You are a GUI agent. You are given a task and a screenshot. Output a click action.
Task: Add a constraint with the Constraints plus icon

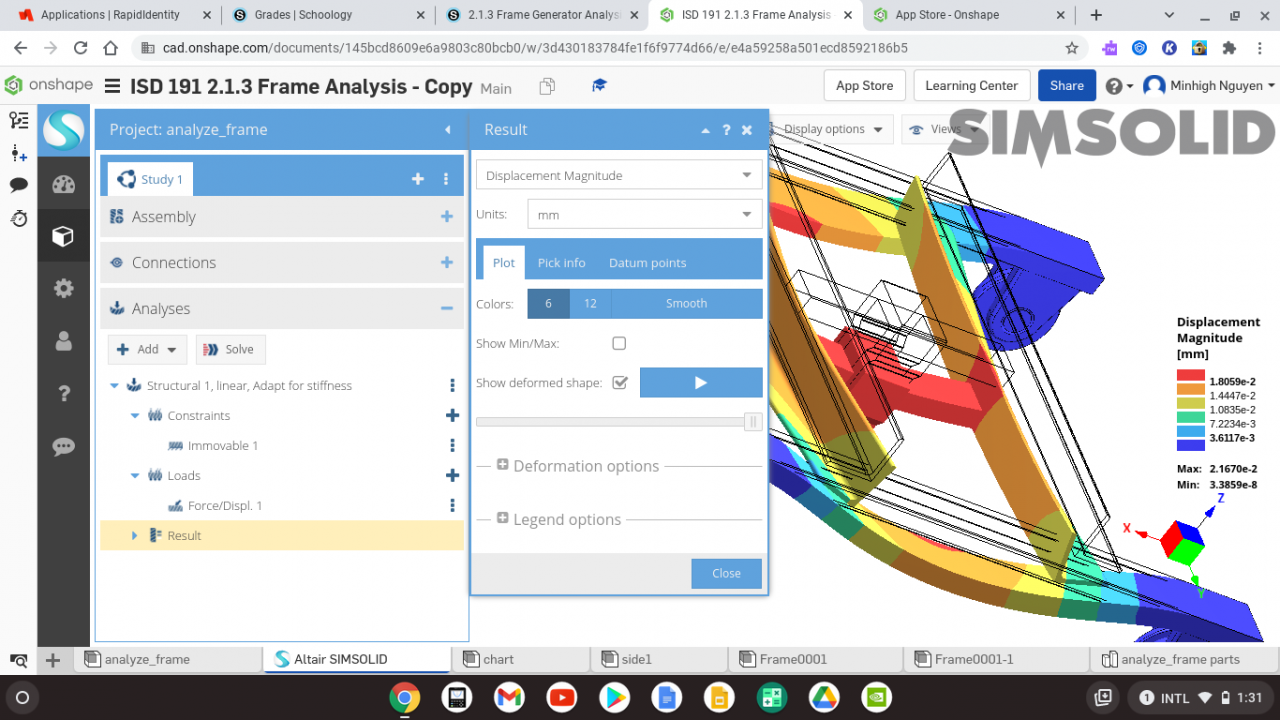coord(452,415)
